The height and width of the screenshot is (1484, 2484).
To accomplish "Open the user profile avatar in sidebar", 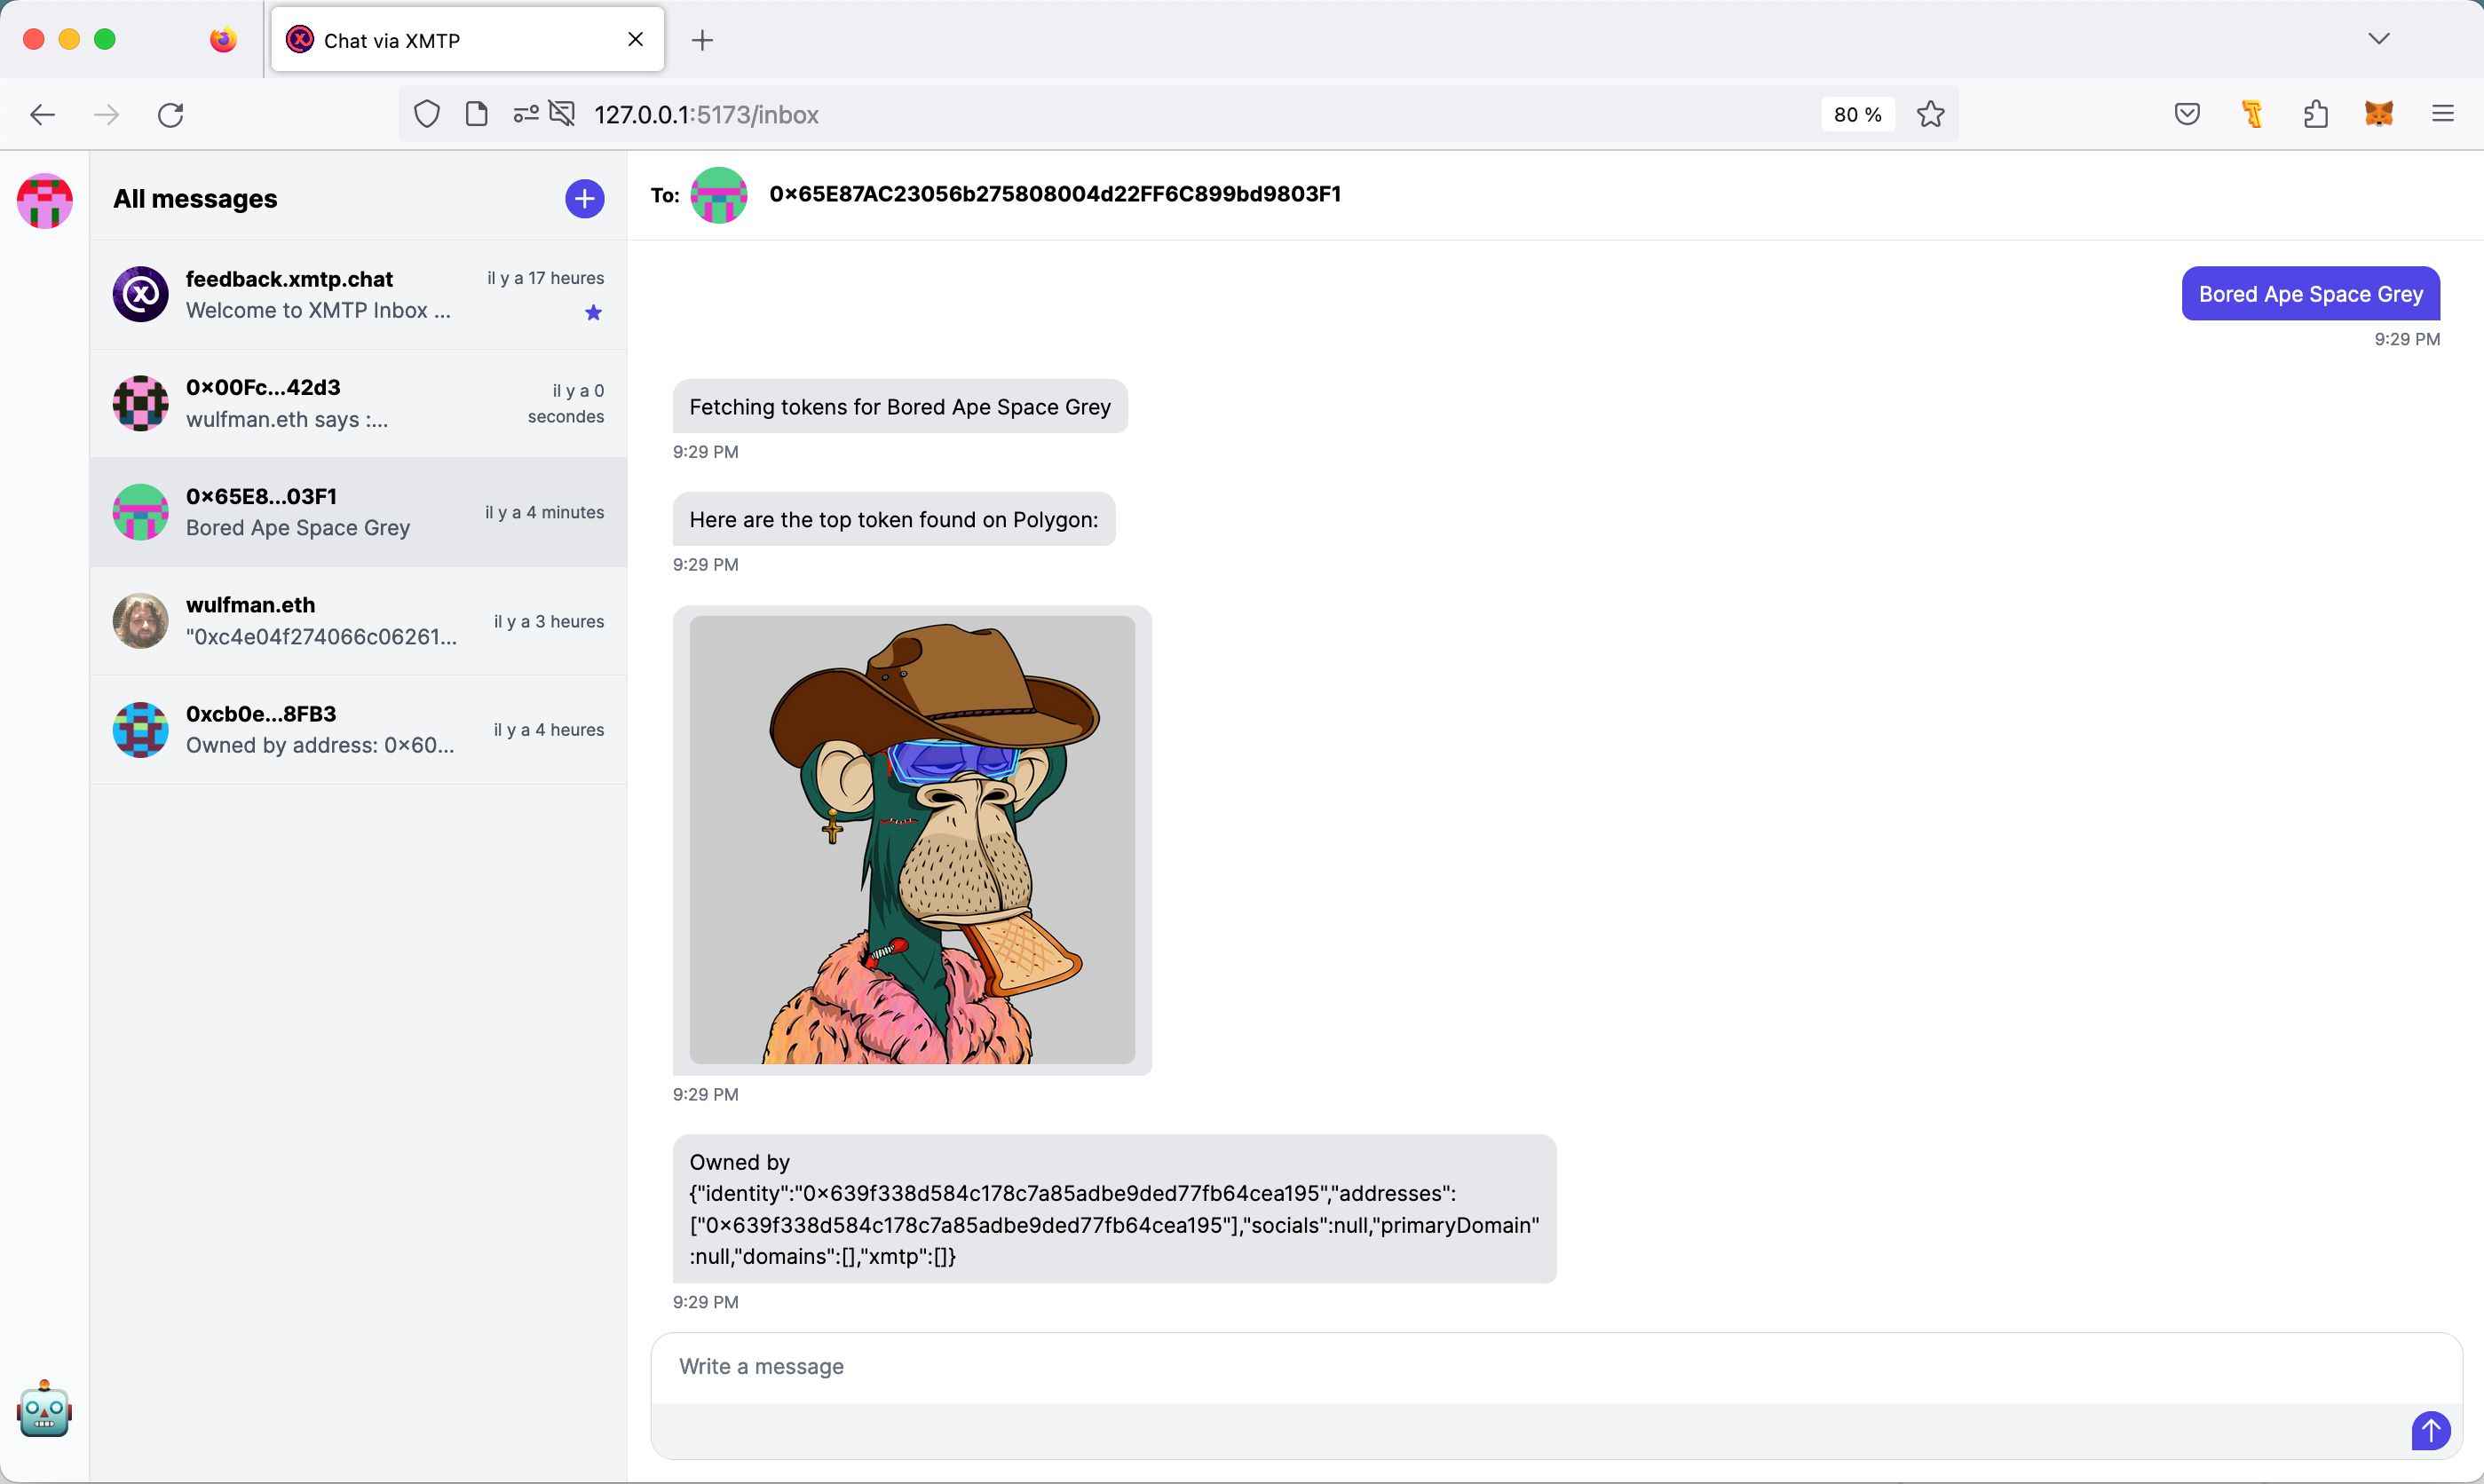I will click(45, 200).
